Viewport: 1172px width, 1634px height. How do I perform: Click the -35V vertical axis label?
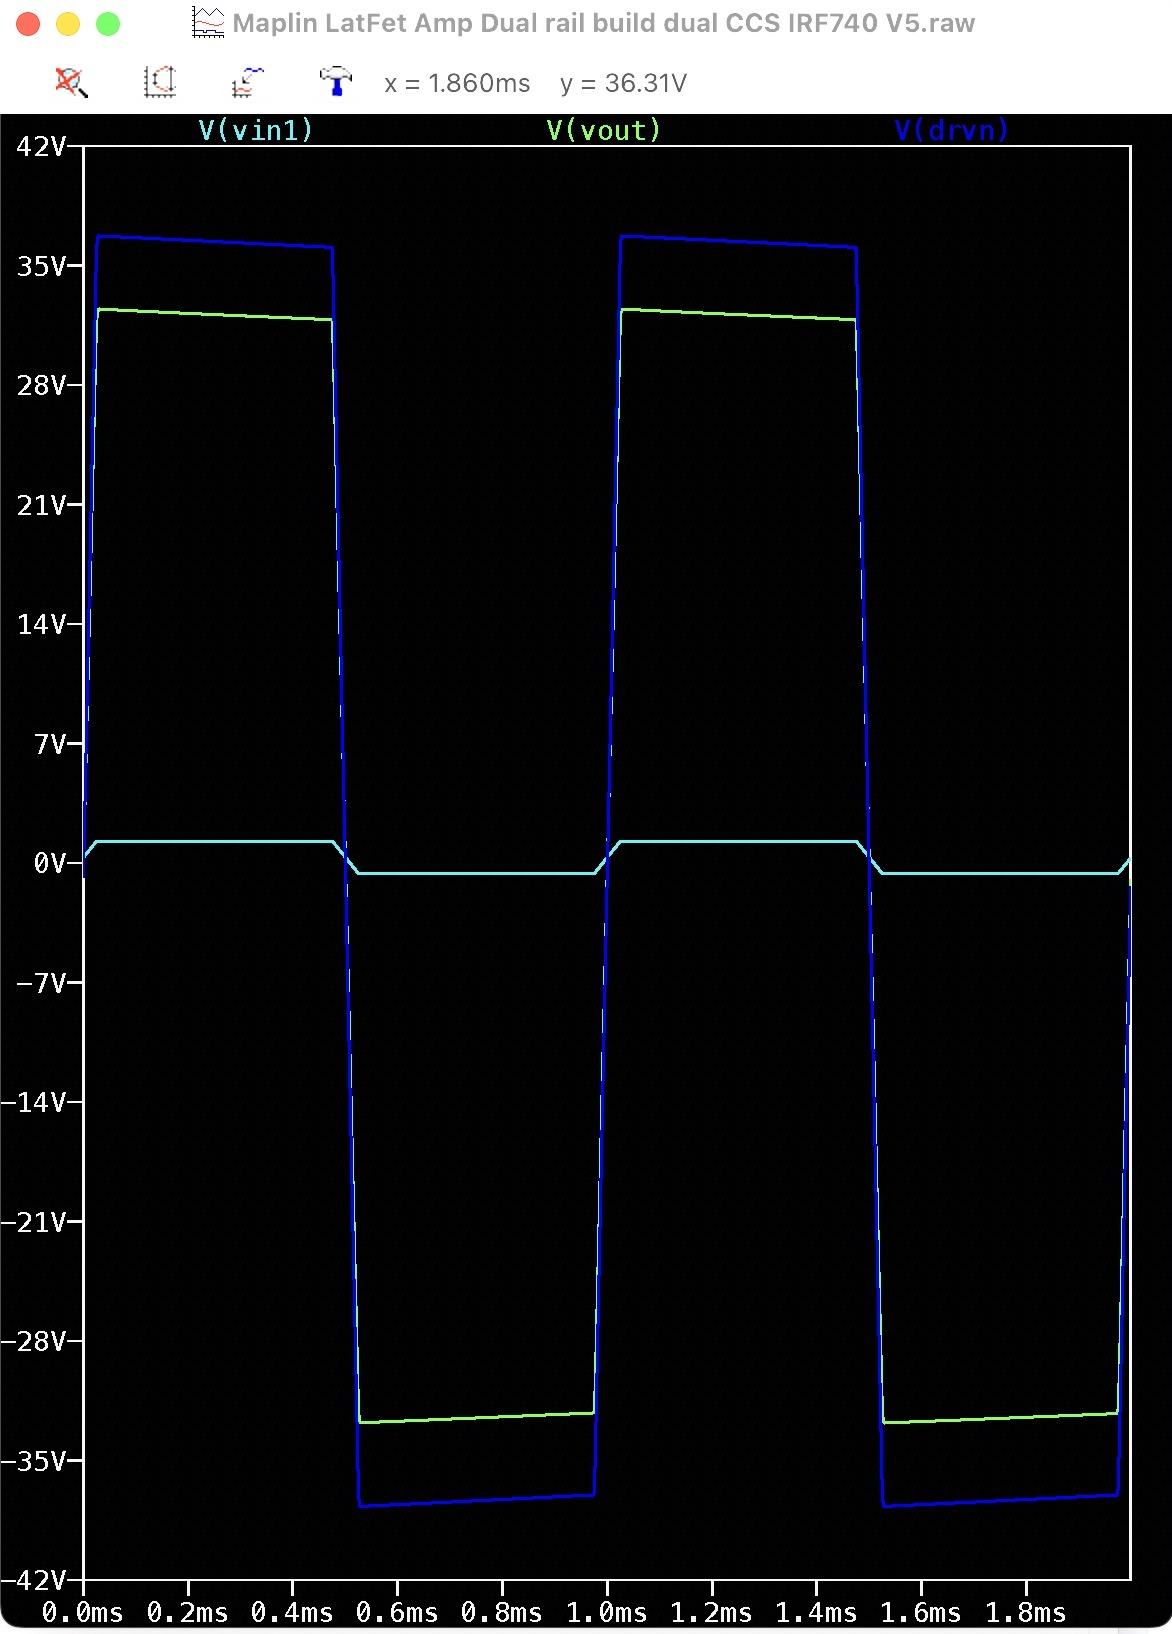tap(34, 1461)
